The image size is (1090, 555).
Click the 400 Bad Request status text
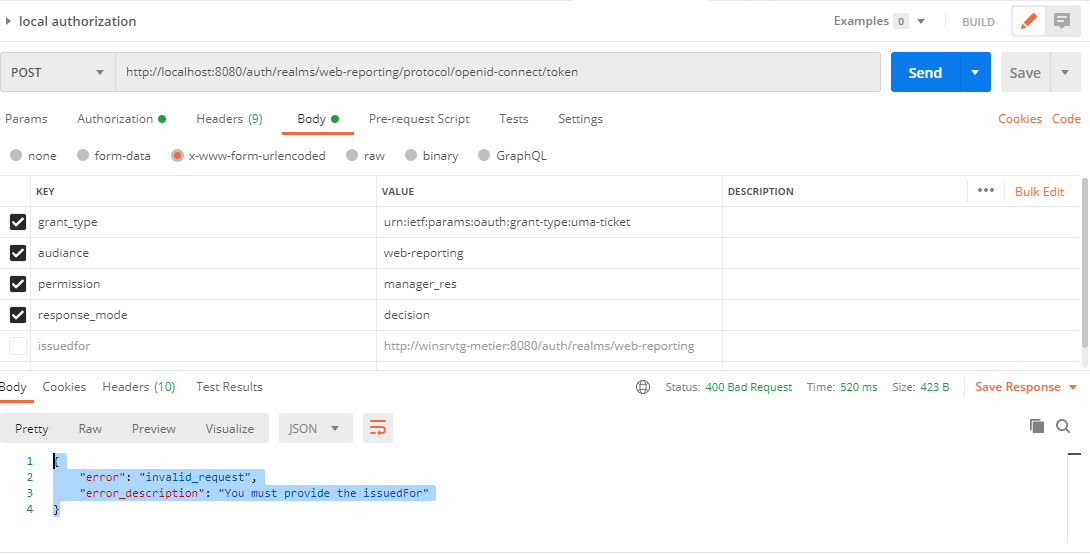pos(749,387)
